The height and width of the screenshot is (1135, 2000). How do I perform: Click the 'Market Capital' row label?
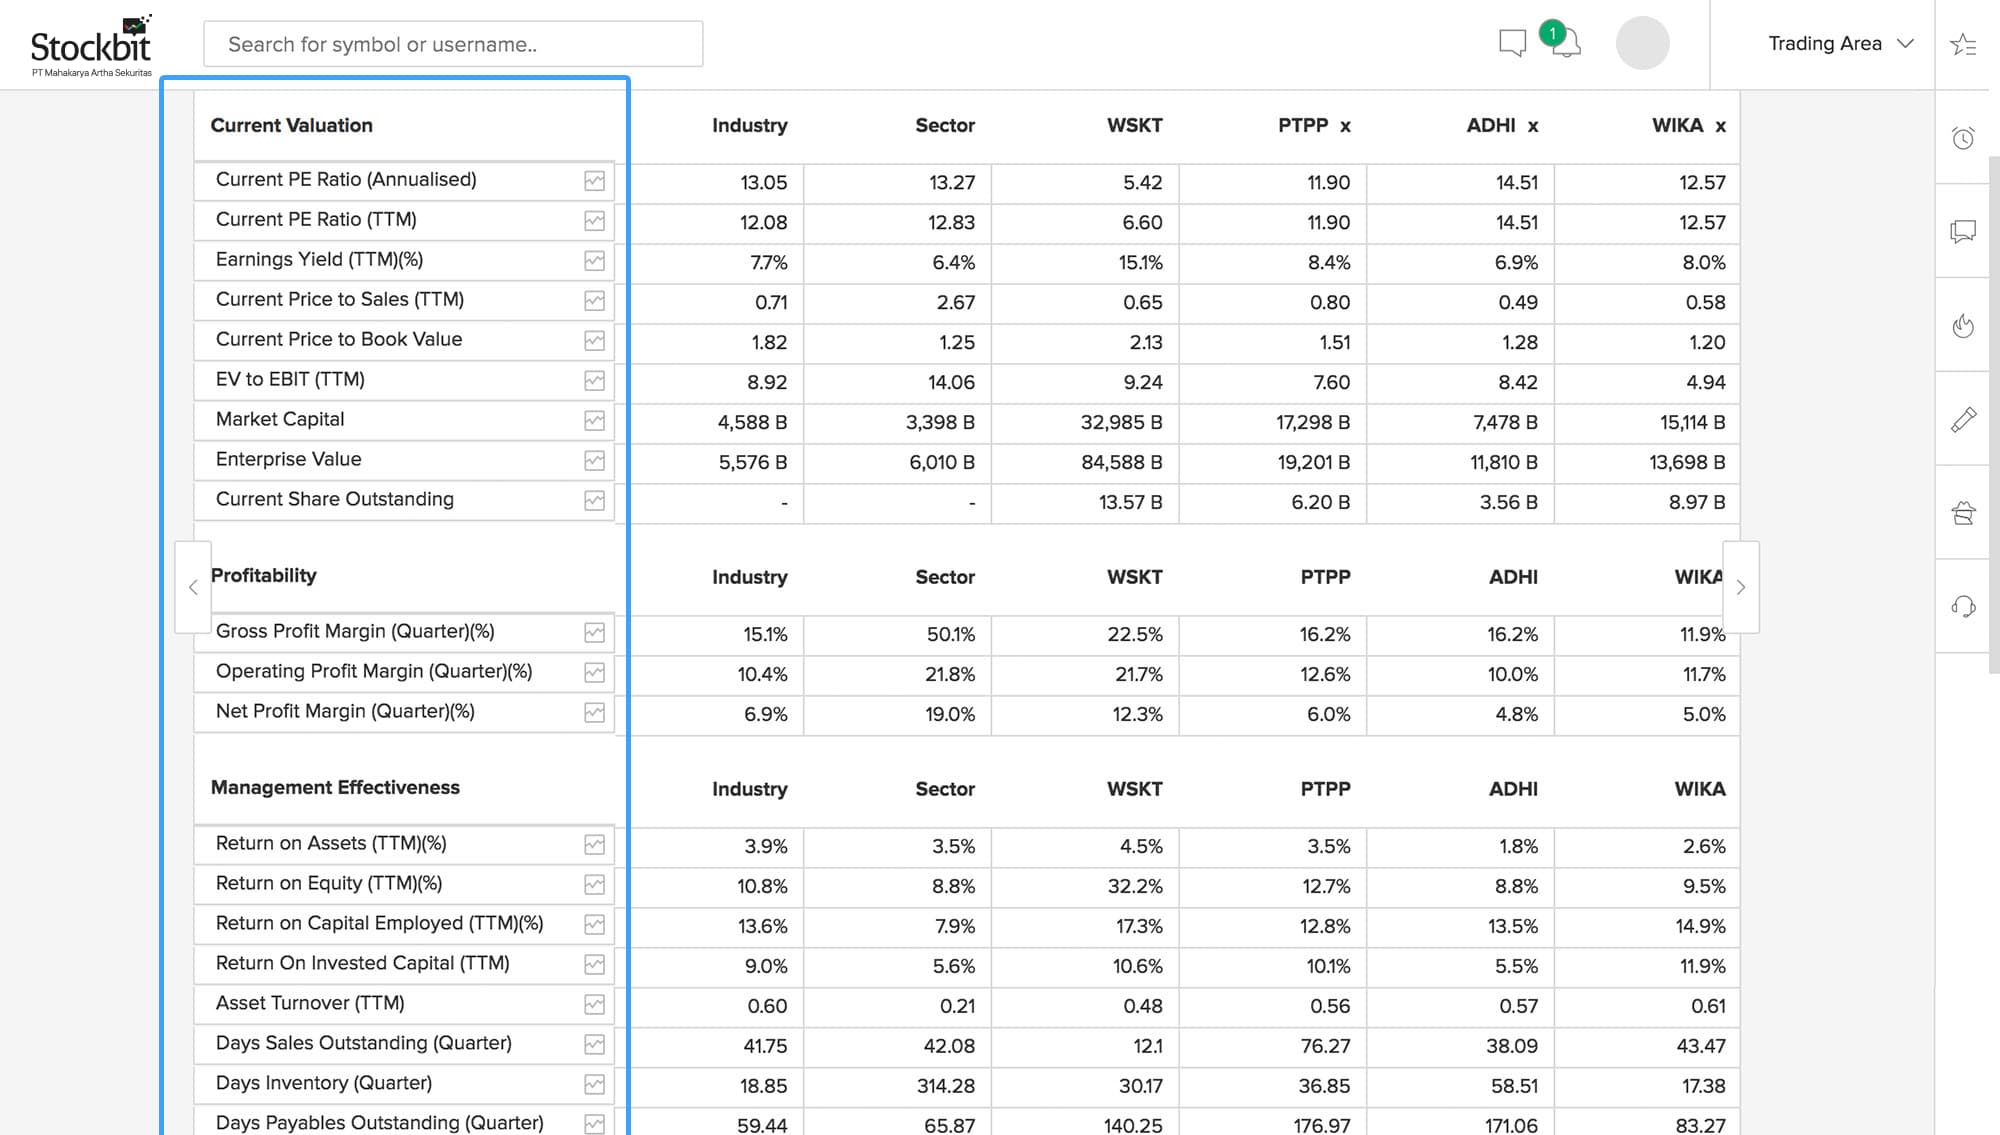coord(280,419)
